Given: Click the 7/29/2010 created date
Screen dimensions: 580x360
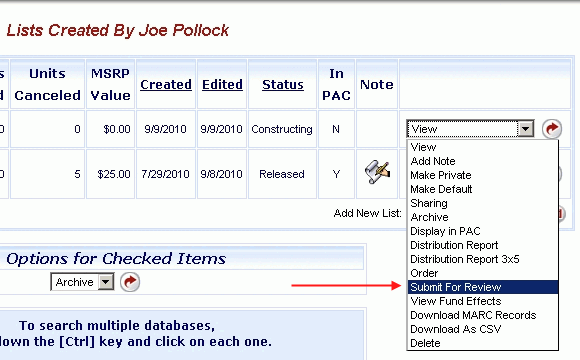Looking at the screenshot, I should 165,174.
